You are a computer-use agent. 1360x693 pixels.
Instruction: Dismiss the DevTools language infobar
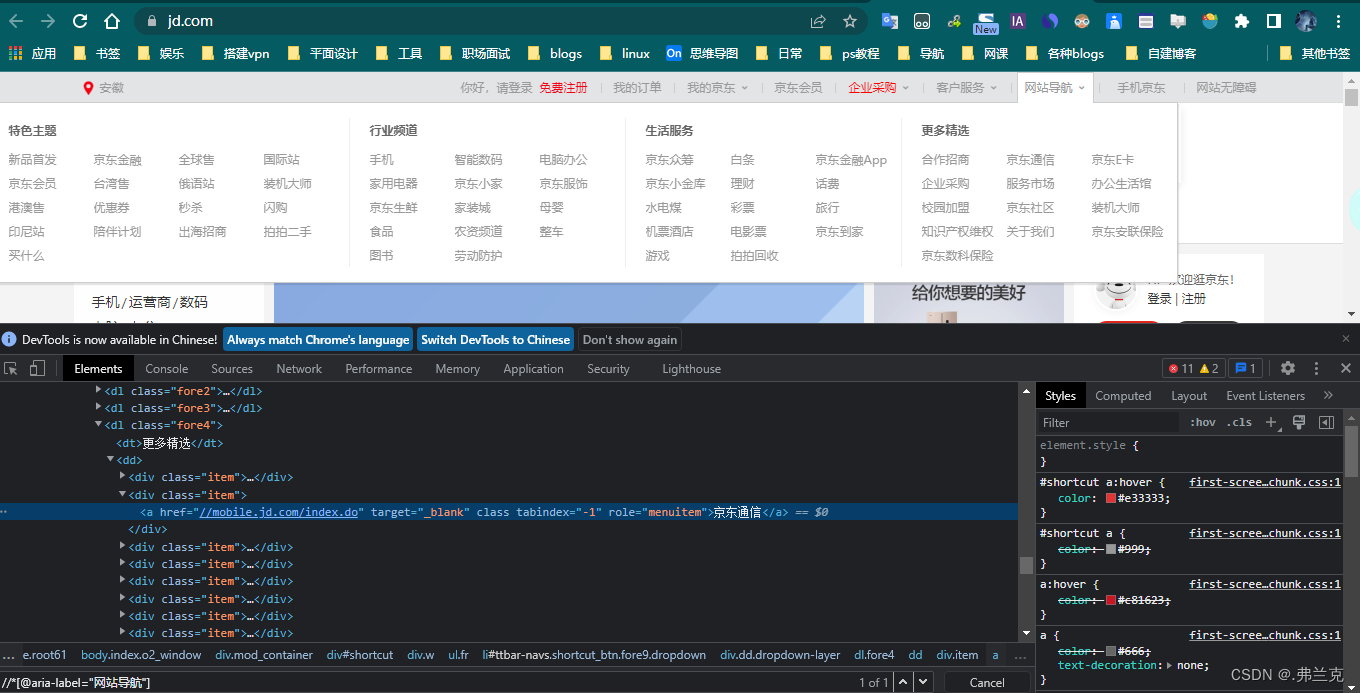[x=1346, y=339]
